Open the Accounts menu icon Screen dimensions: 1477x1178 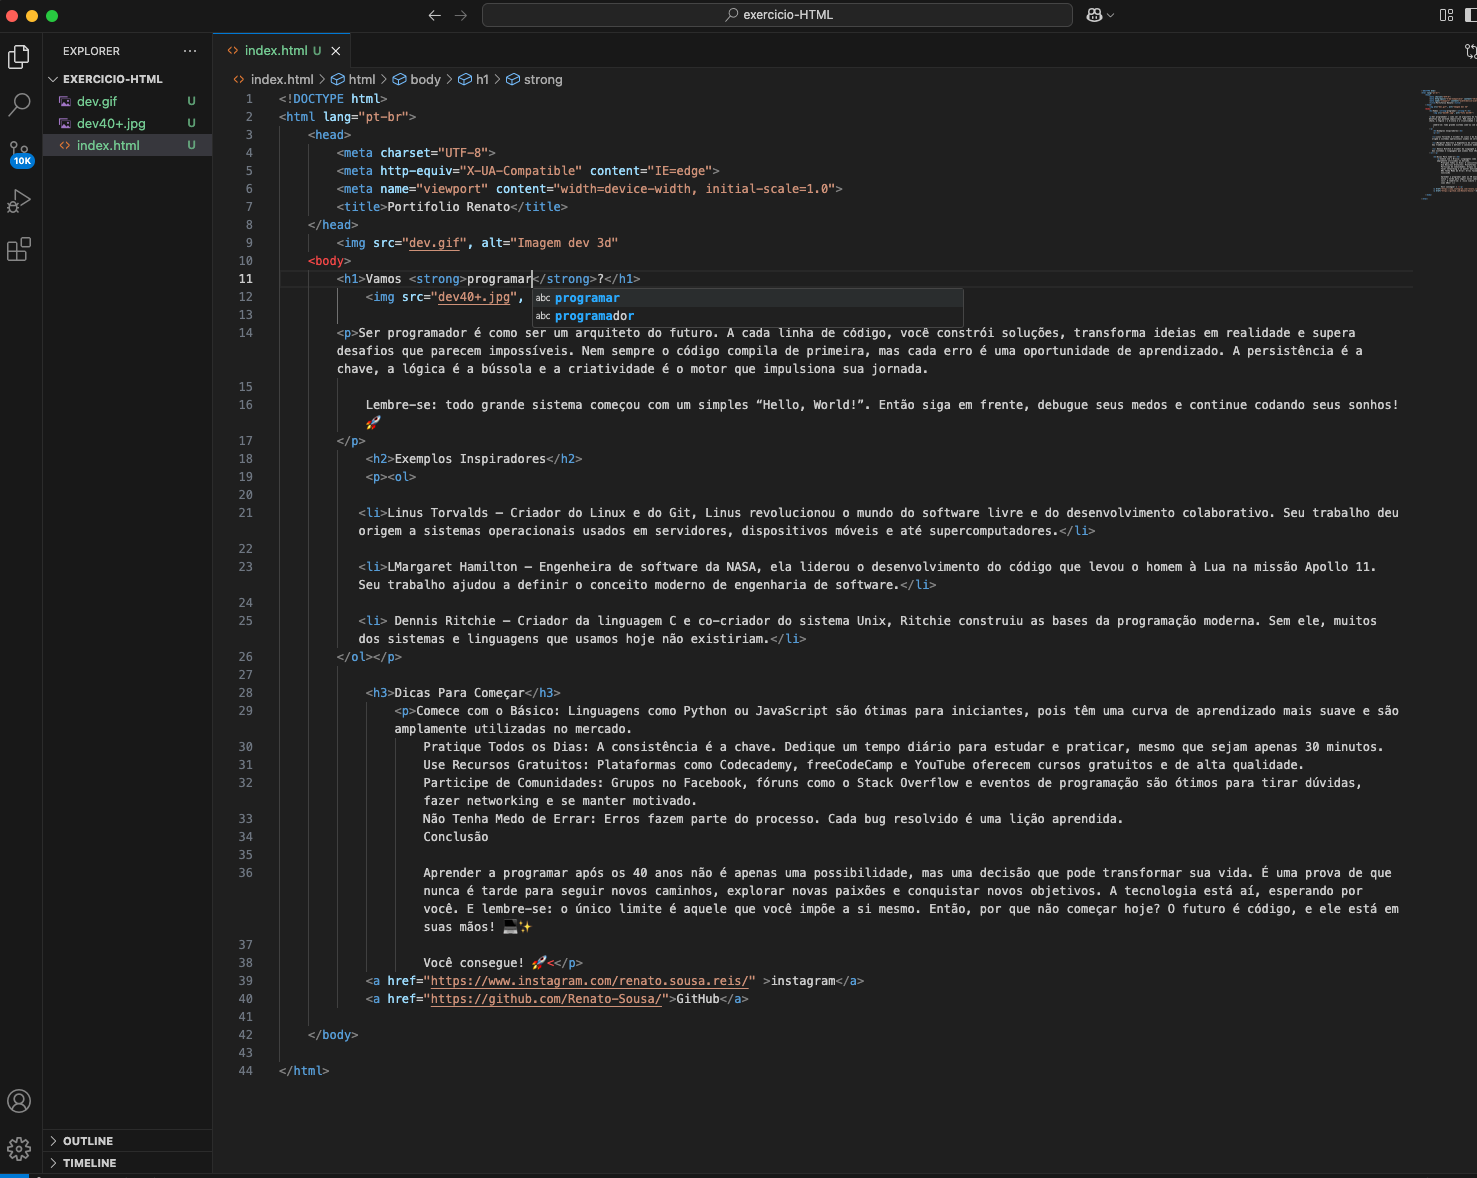click(19, 1101)
